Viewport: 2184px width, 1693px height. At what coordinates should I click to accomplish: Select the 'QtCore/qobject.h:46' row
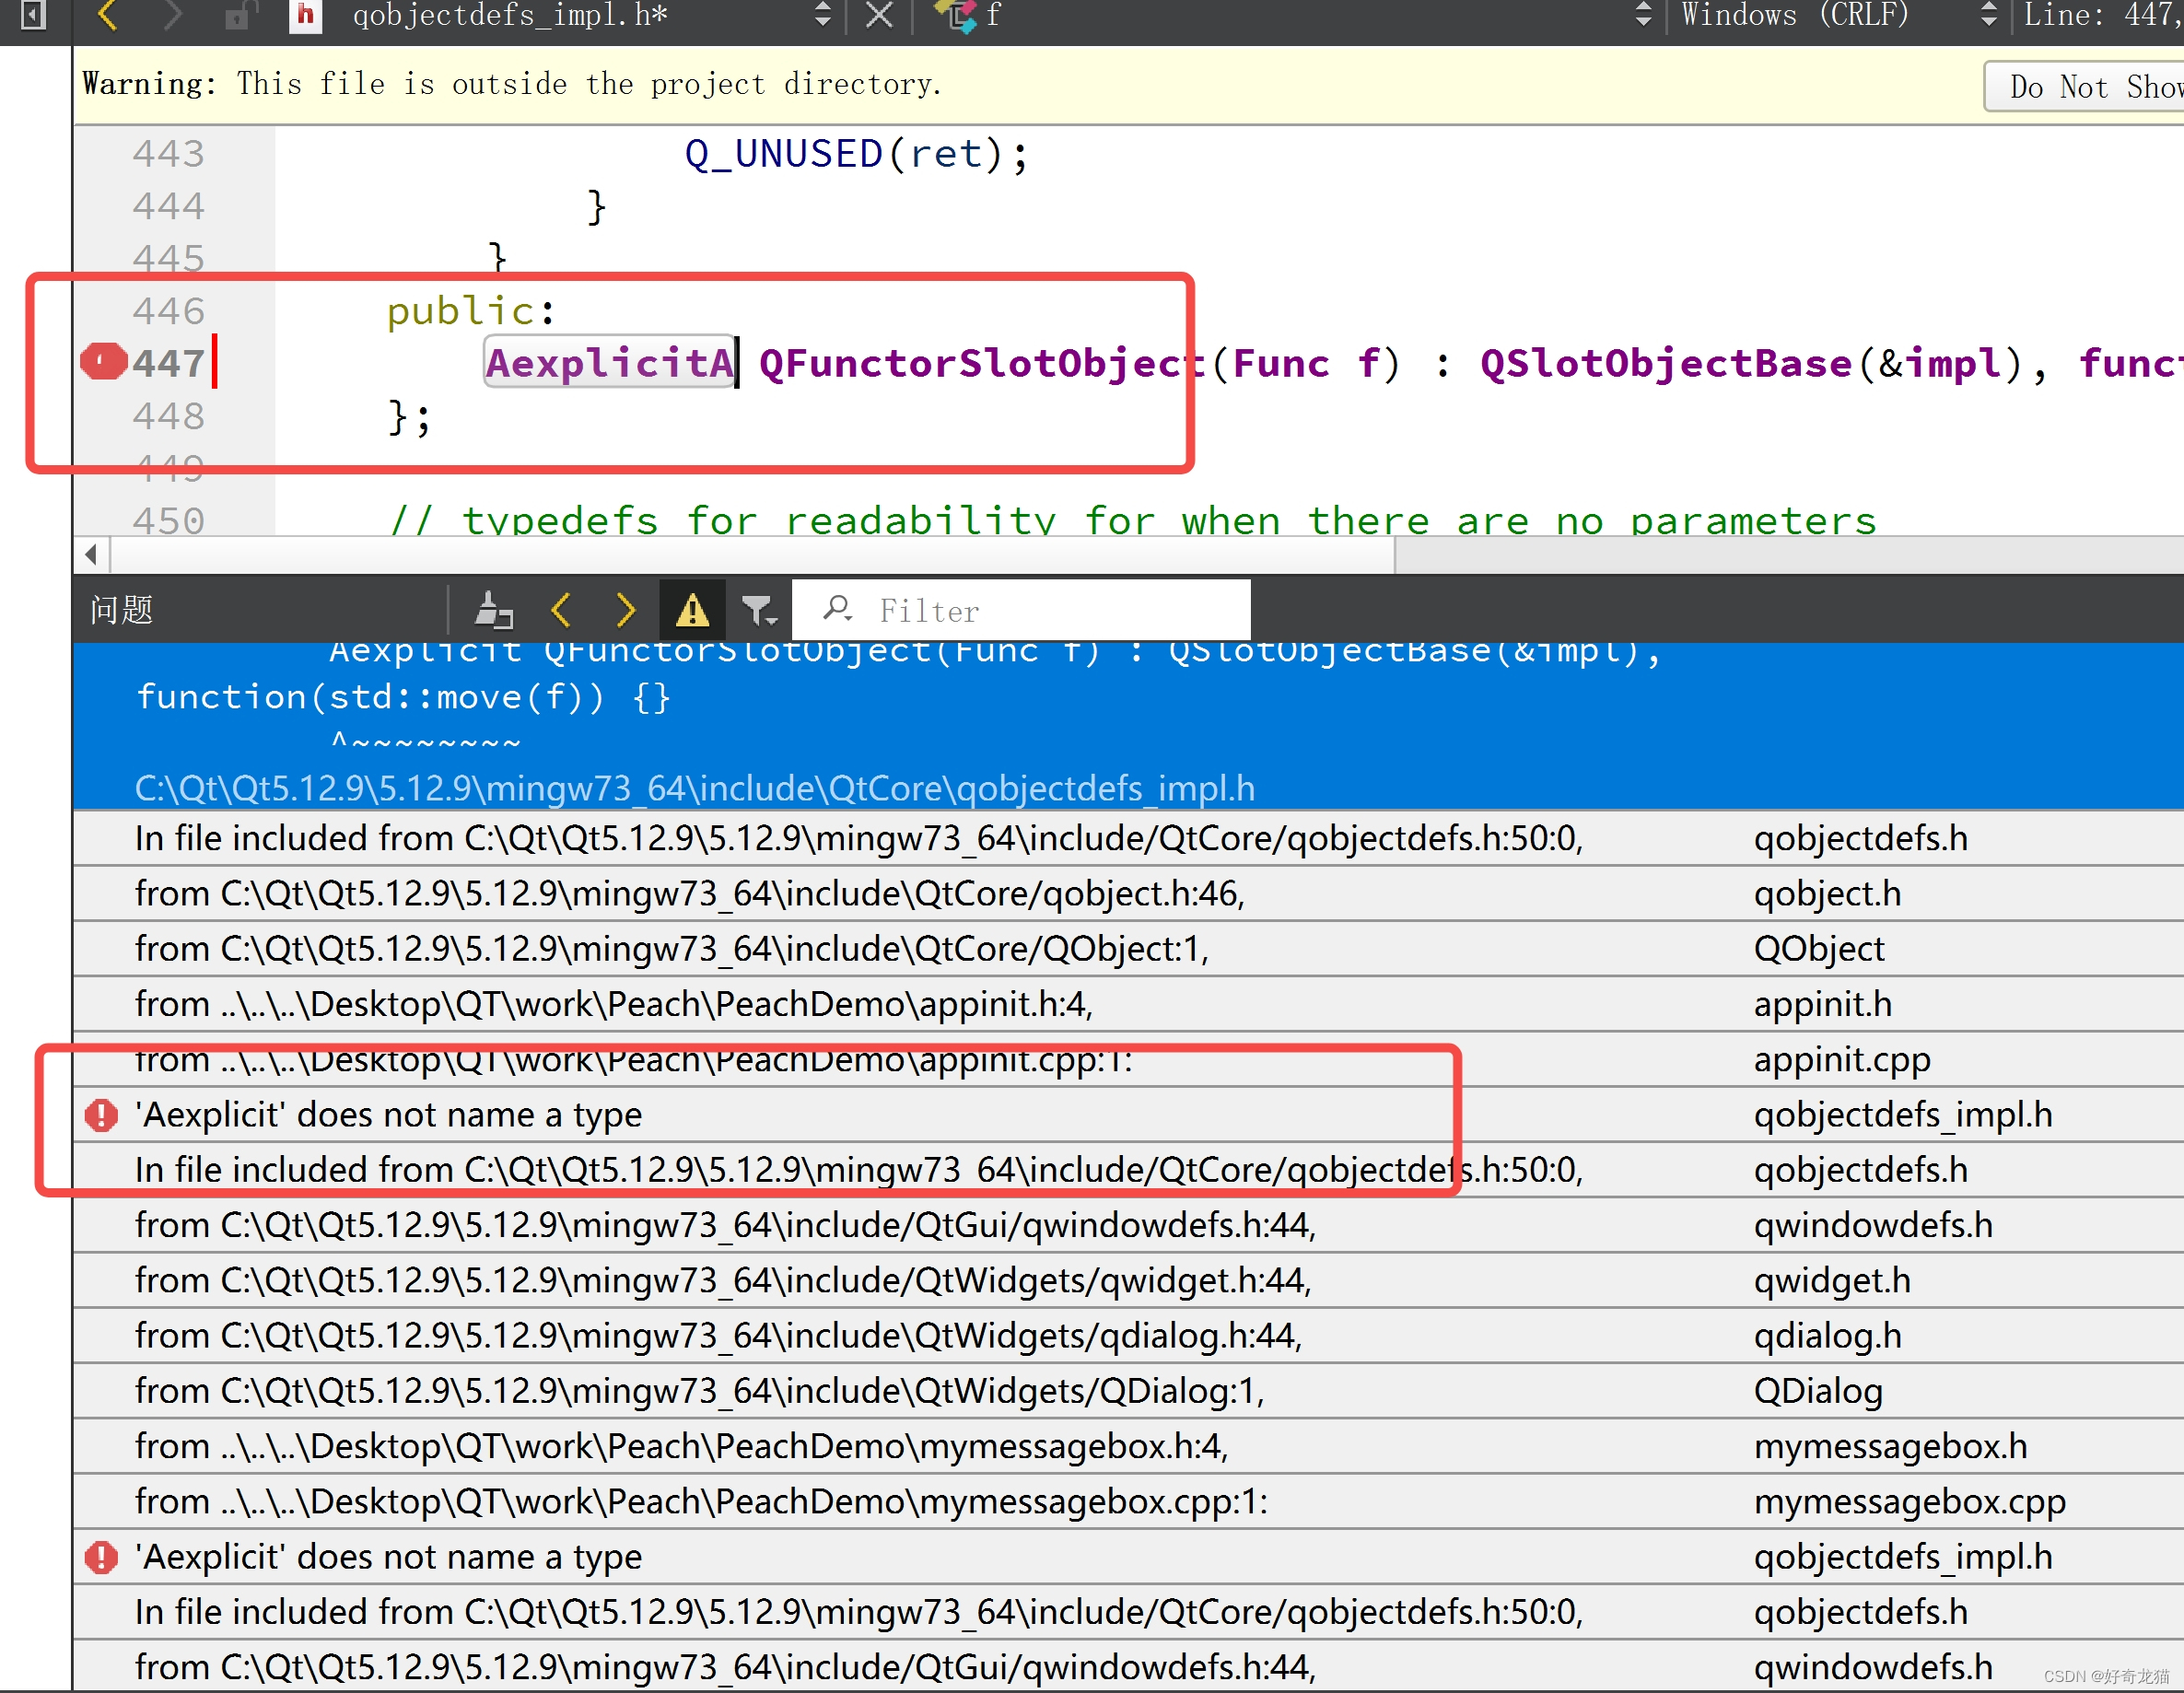[1128, 893]
